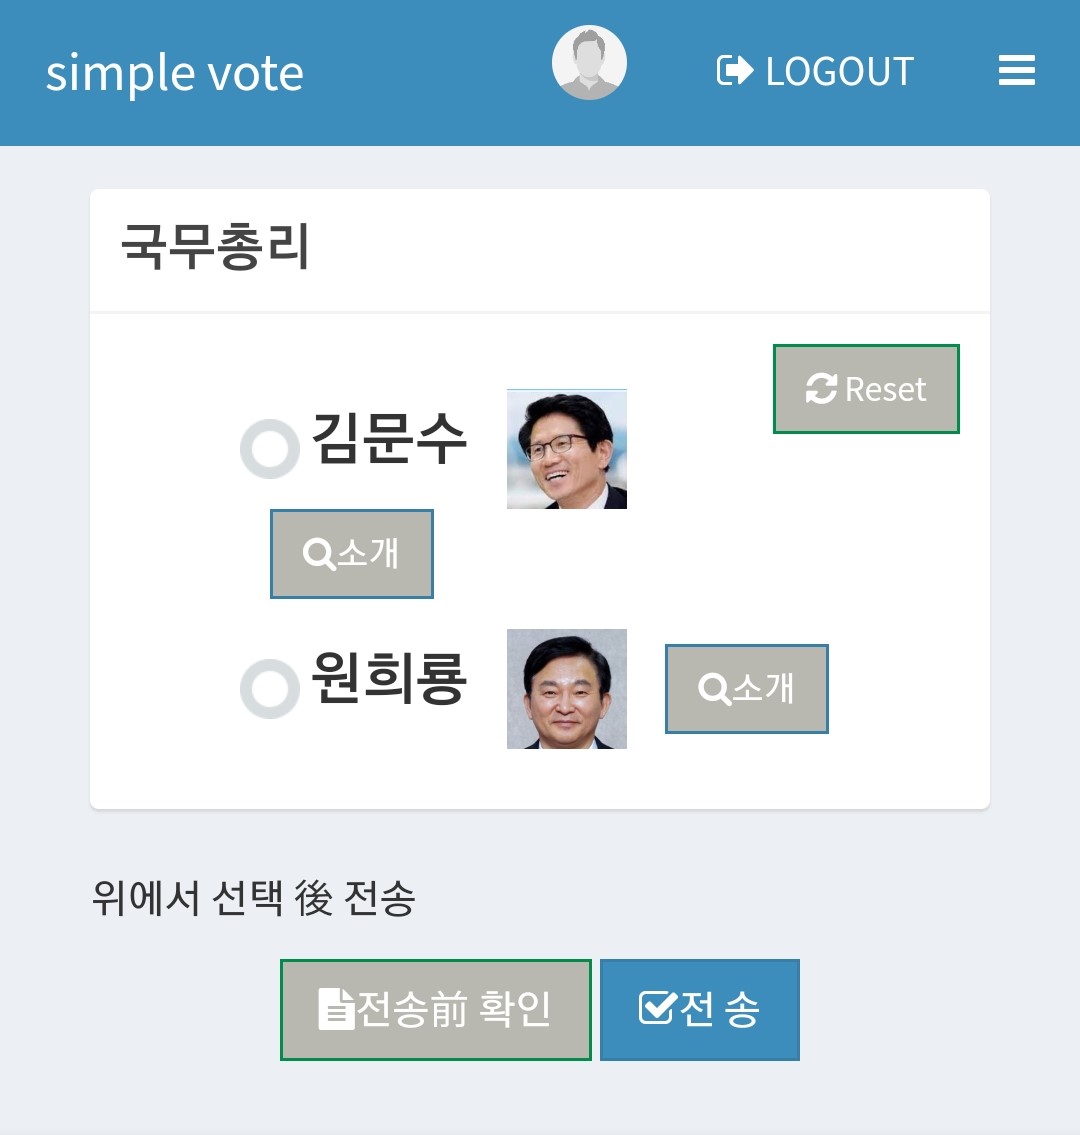Click the checkmark icon on 전송 button
This screenshot has width=1080, height=1135.
coord(657,1009)
